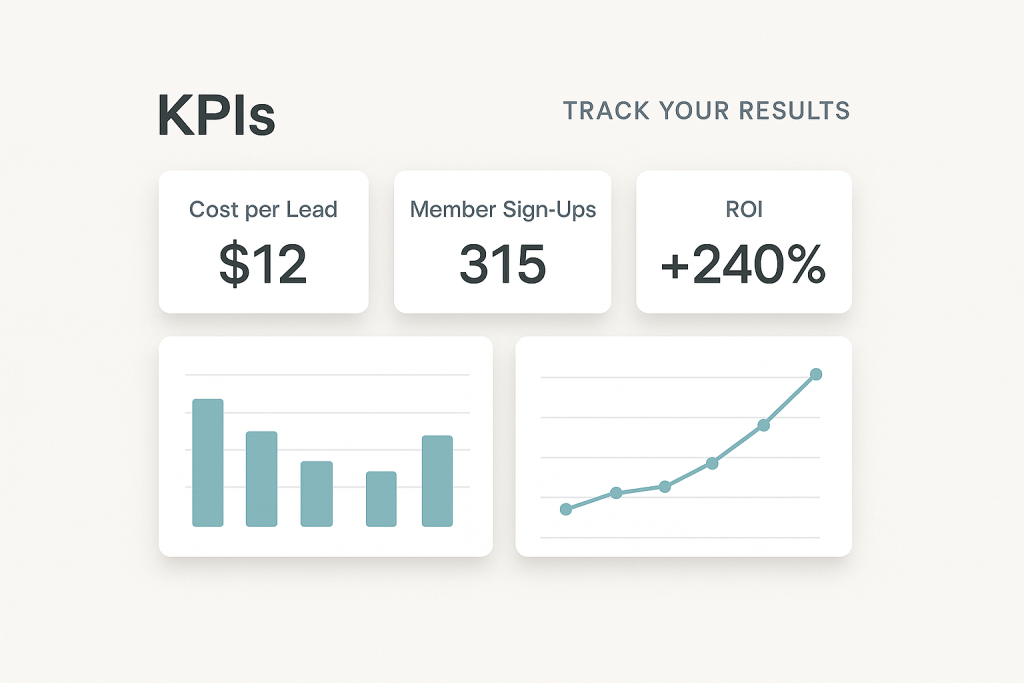Click the $12 cost value

(263, 264)
